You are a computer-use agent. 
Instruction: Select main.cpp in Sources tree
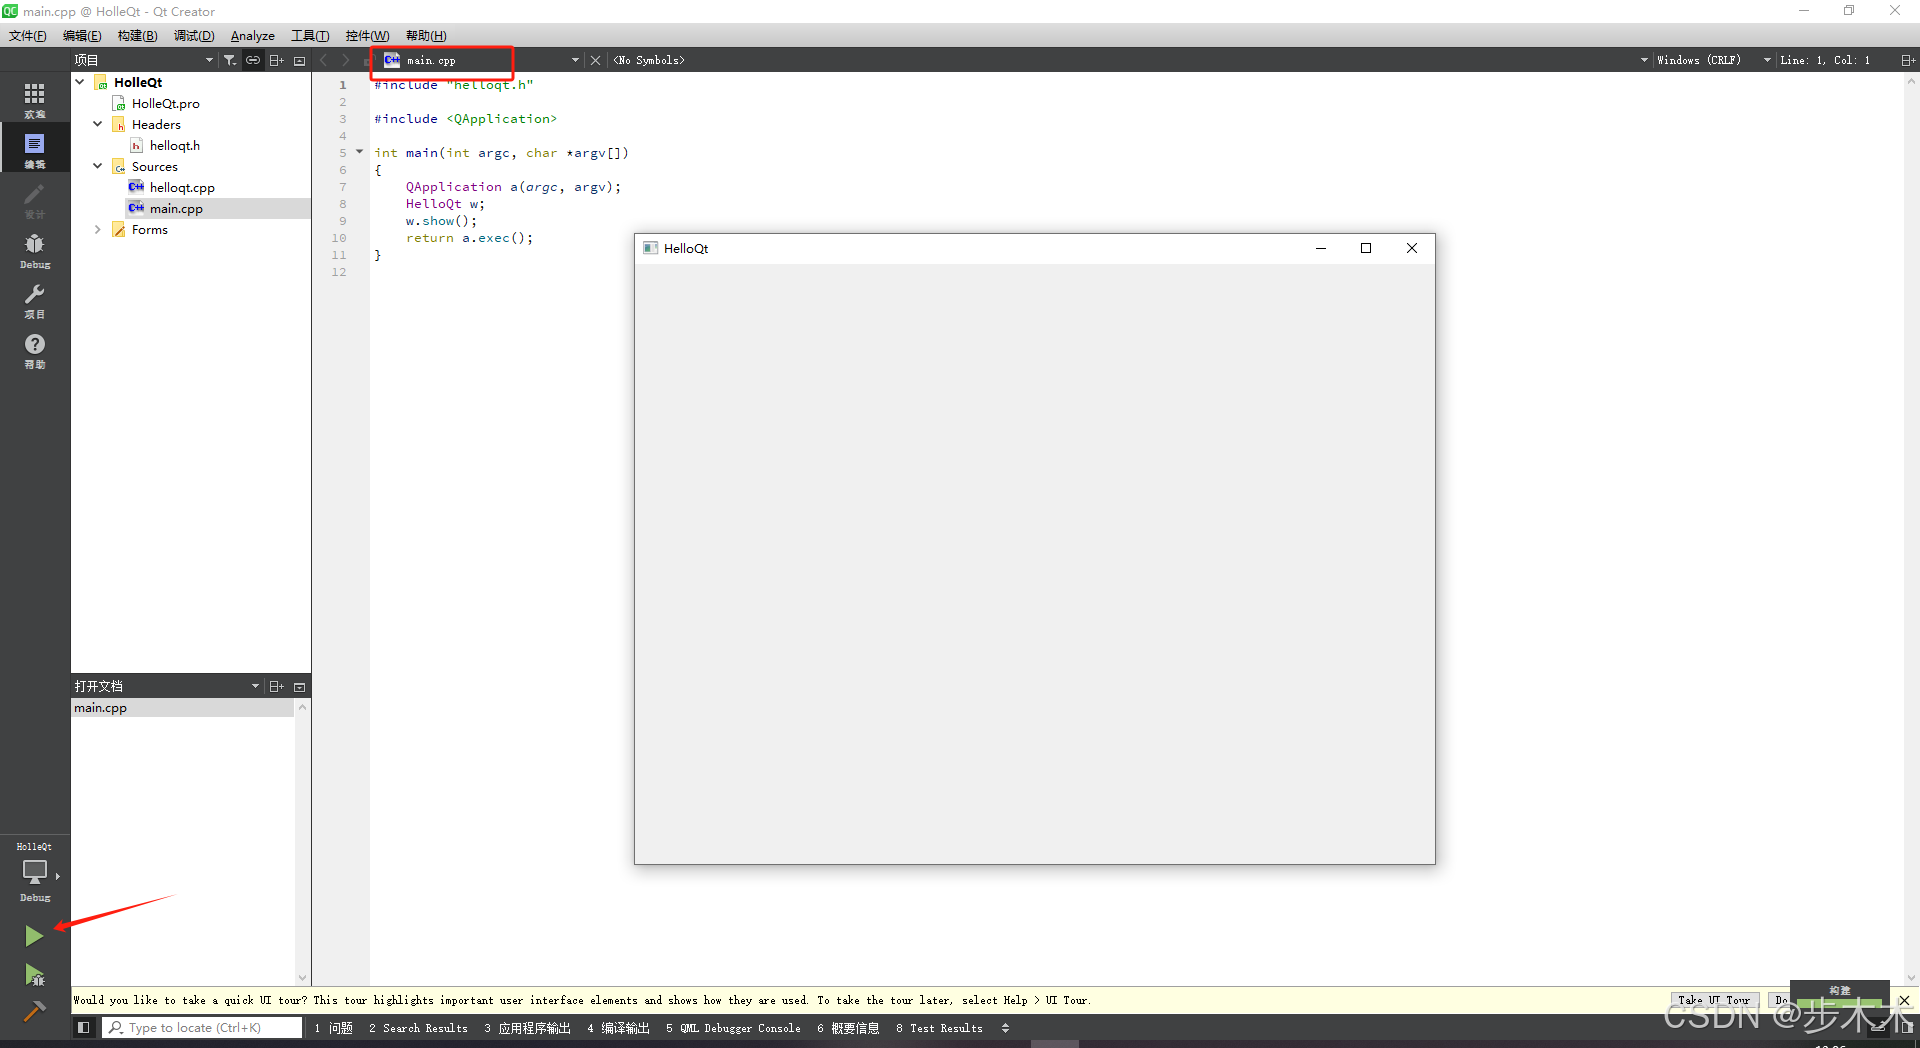click(176, 208)
